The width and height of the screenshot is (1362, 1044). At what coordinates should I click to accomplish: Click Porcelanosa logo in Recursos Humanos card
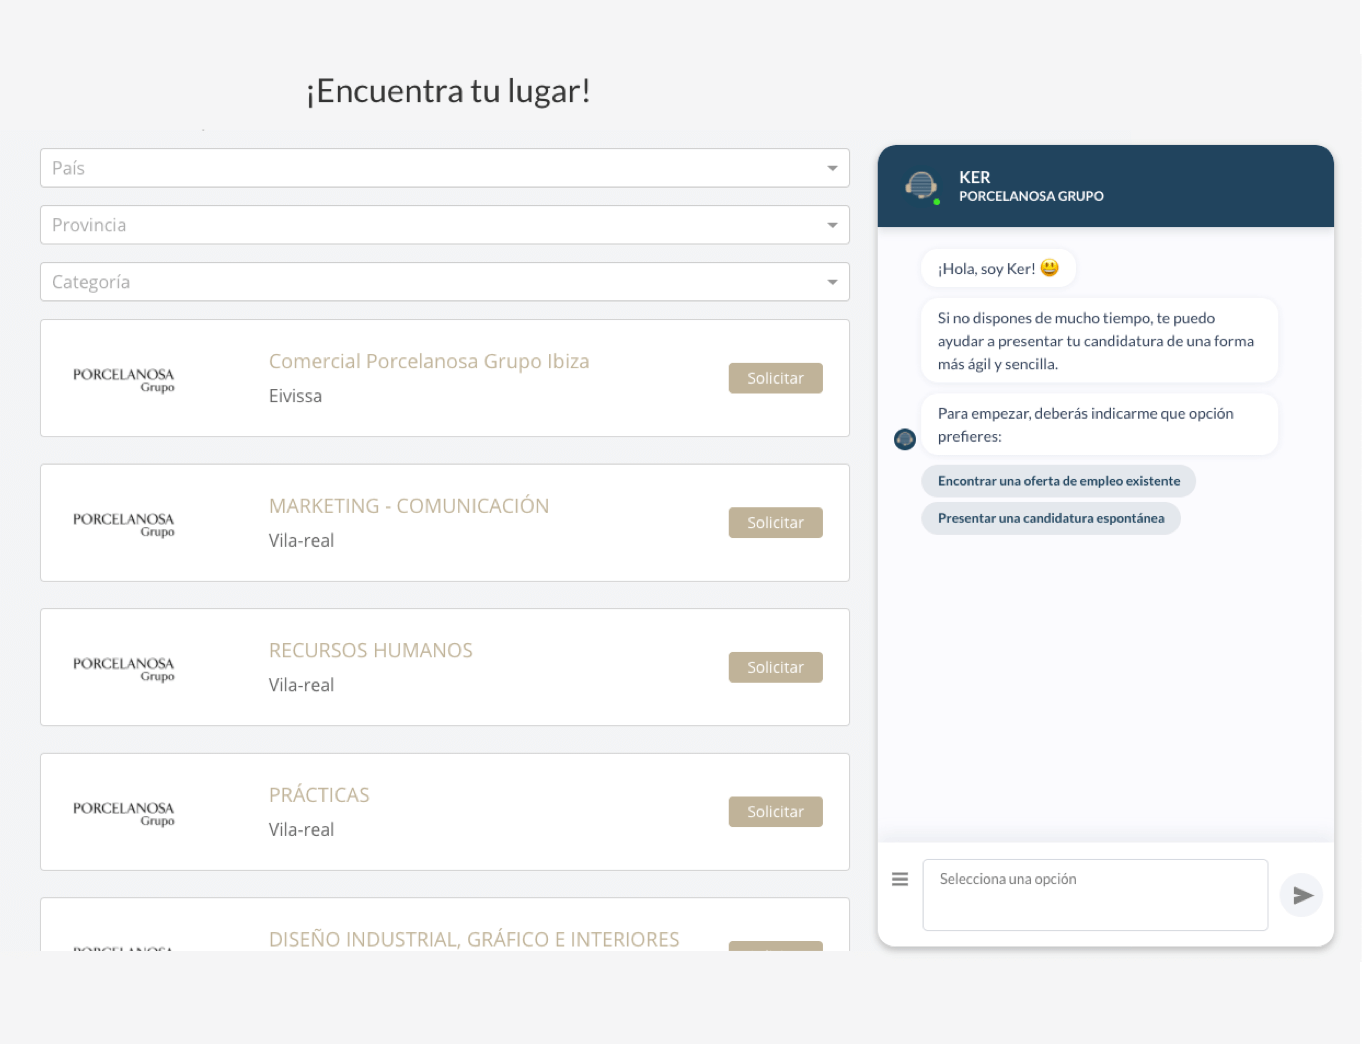pos(124,668)
